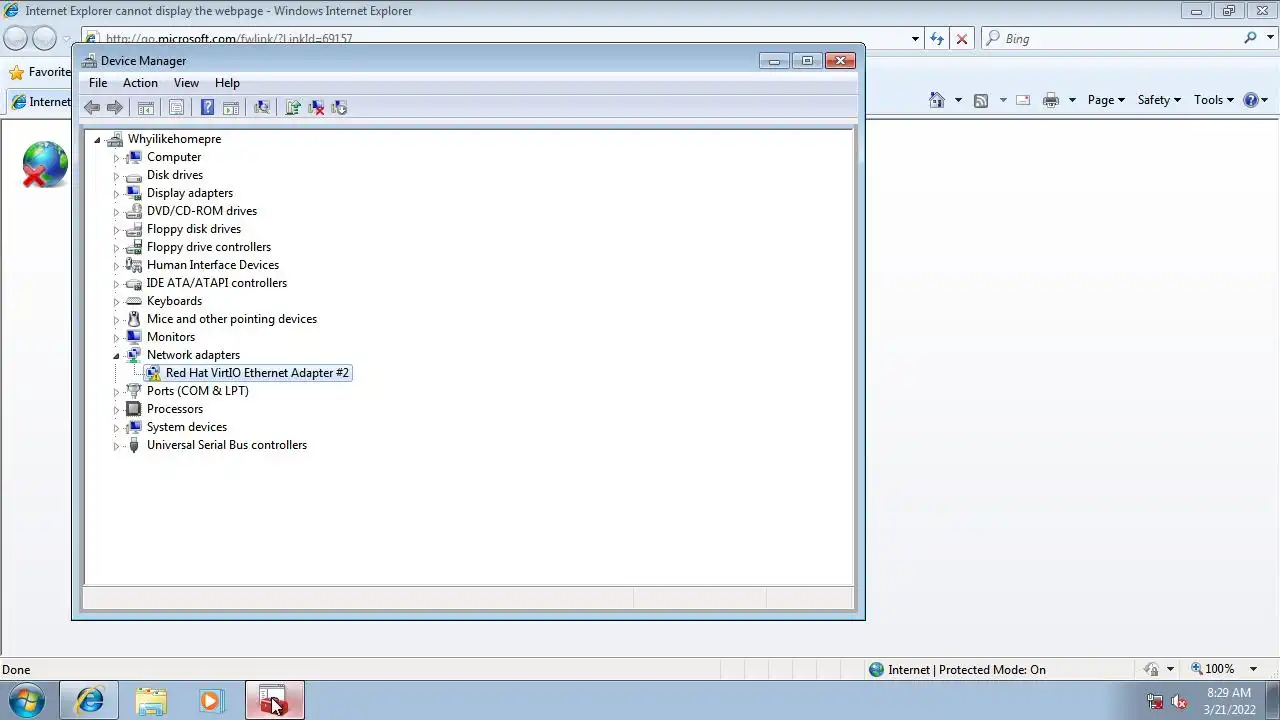This screenshot has height=720, width=1280.
Task: Click the blue Help question-mark toolbar icon
Action: [x=207, y=107]
